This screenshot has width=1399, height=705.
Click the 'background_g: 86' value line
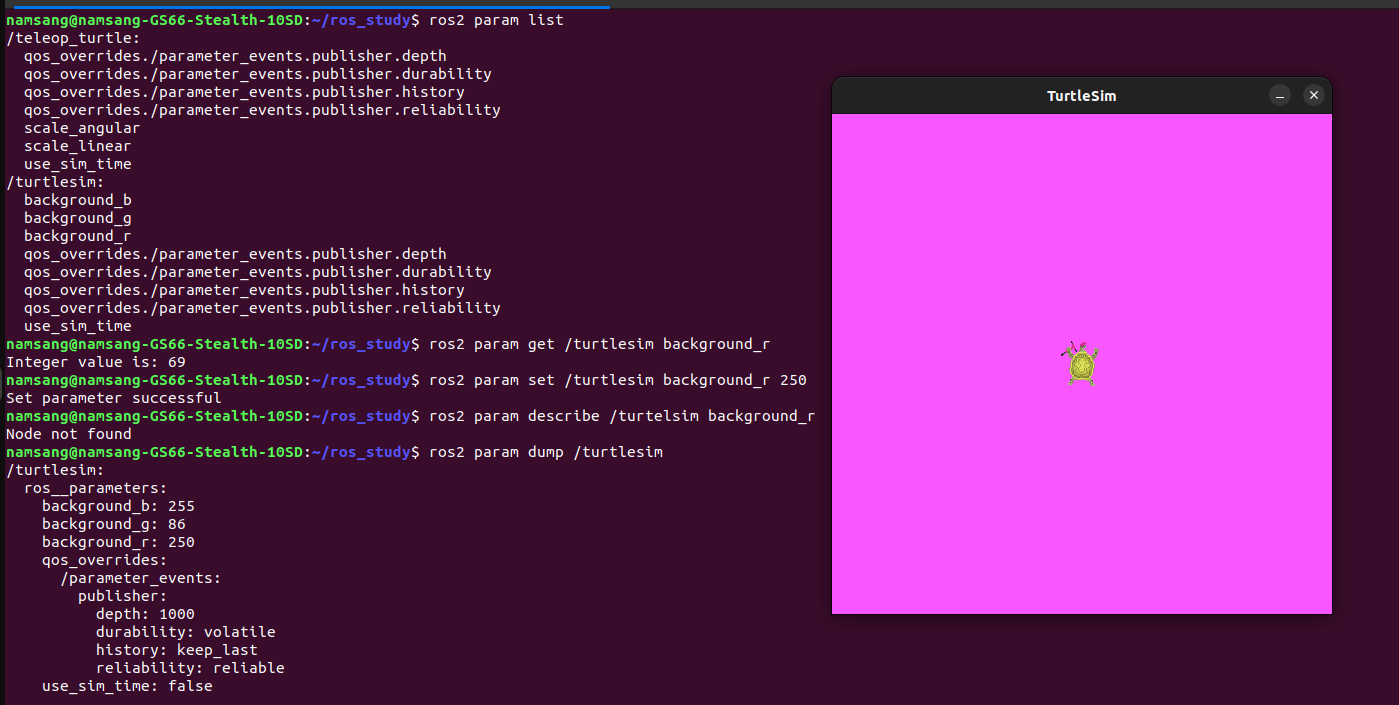click(114, 524)
